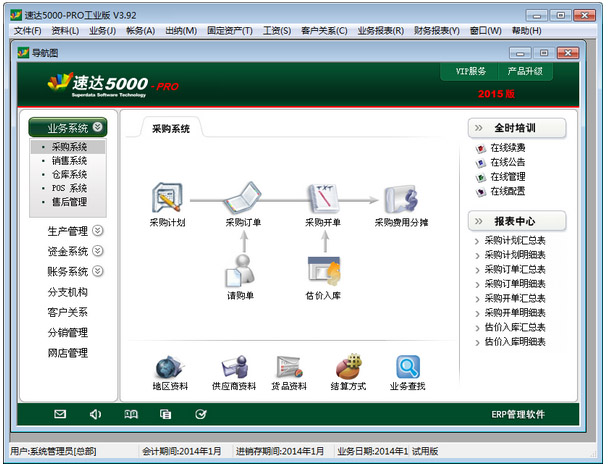Open the 采购计划 purchase plan icon
Screen dimensions: 611x468
pos(167,198)
